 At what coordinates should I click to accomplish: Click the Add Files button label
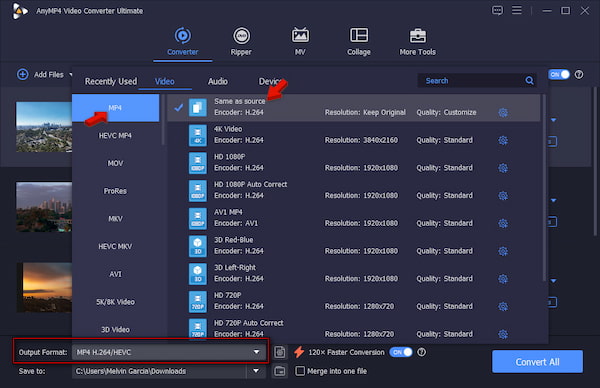click(49, 75)
